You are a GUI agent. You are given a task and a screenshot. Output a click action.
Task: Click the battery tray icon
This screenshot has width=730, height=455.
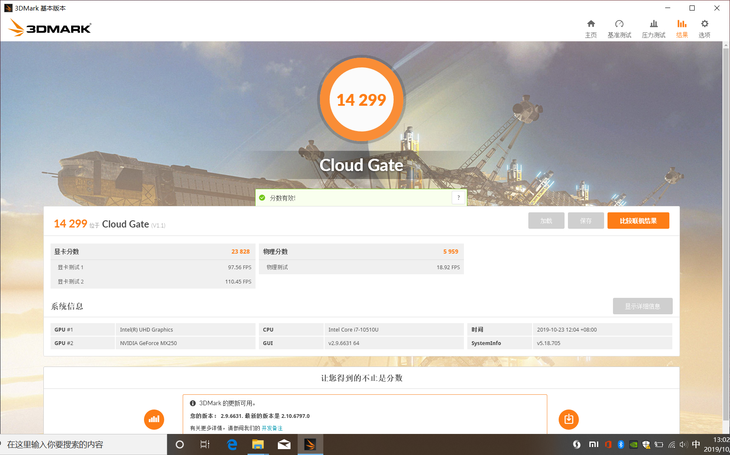pos(659,444)
